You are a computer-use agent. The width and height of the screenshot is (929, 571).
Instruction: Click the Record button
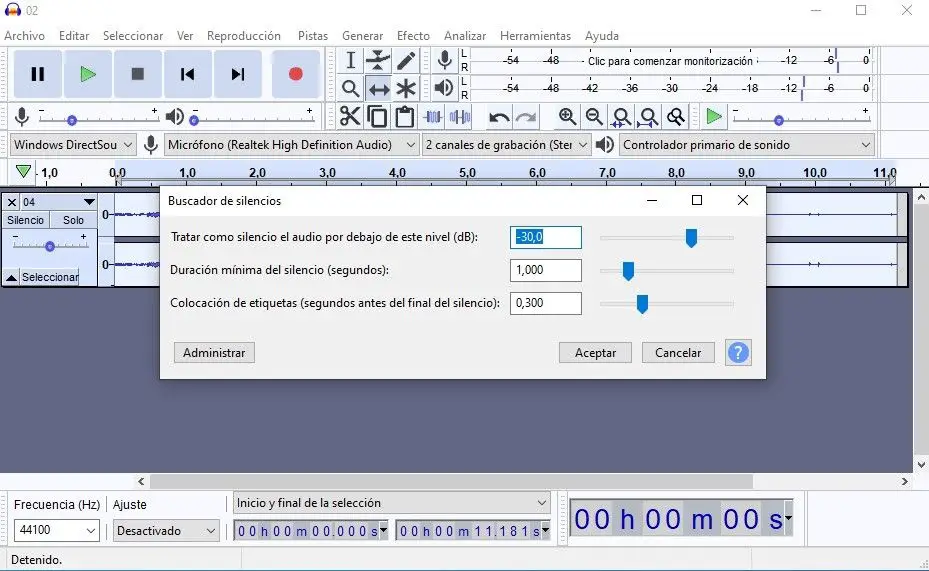[x=295, y=74]
